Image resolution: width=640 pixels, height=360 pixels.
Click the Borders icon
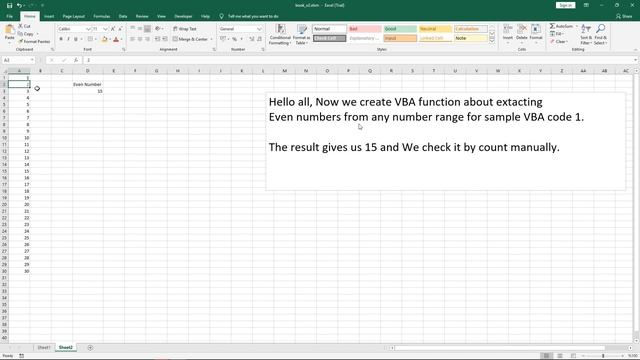(90, 39)
